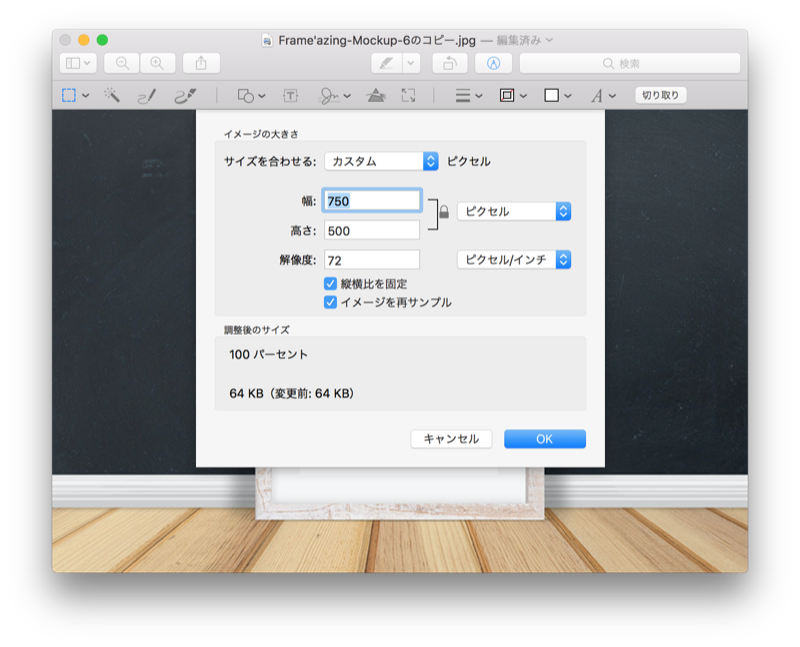The image size is (800, 647).
Task: Click the 幅 width field showing 750
Action: pos(371,201)
